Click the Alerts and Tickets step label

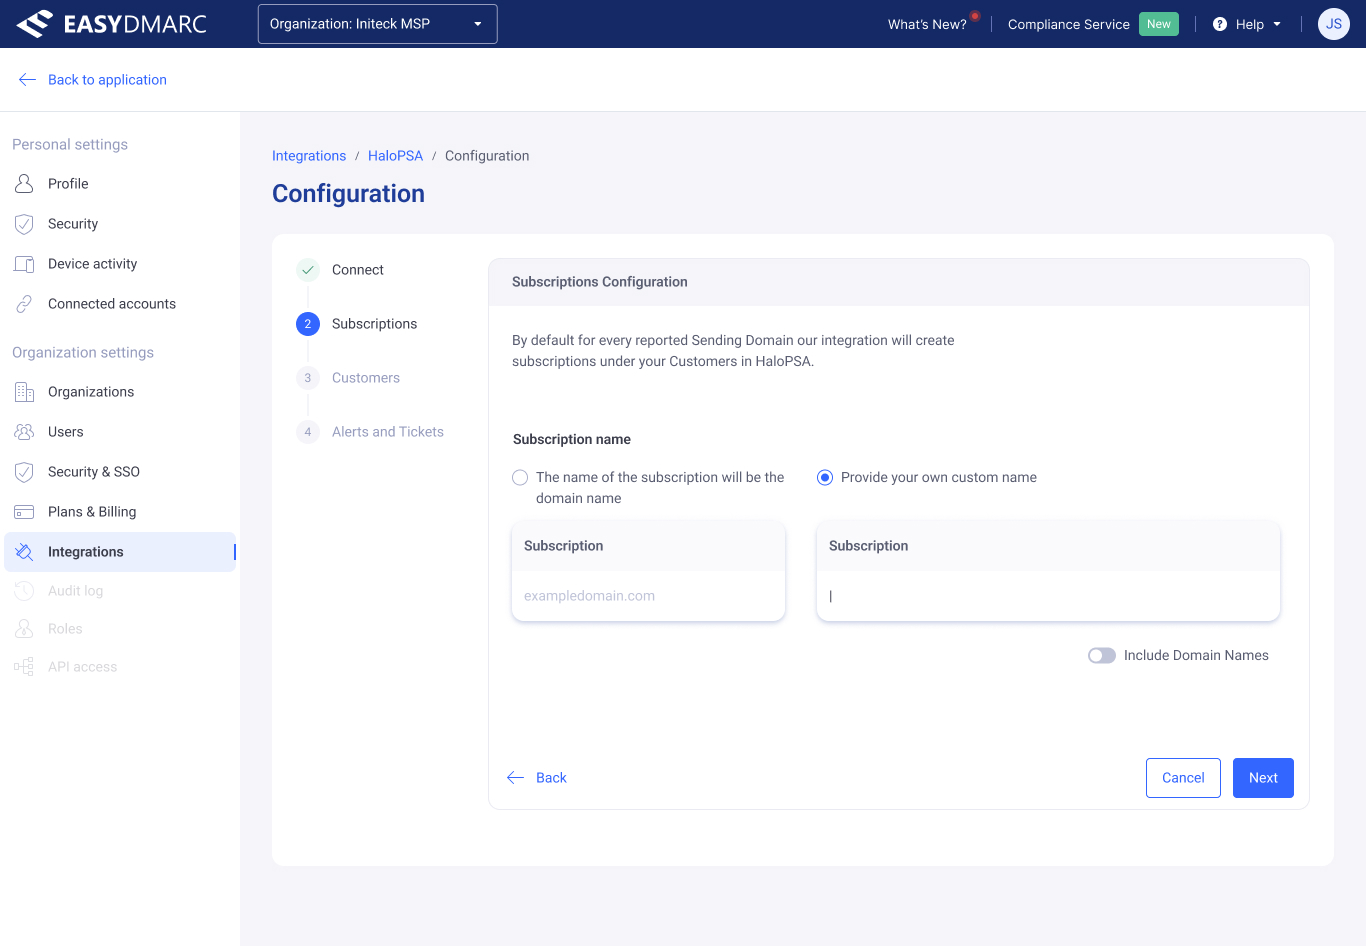click(x=388, y=432)
